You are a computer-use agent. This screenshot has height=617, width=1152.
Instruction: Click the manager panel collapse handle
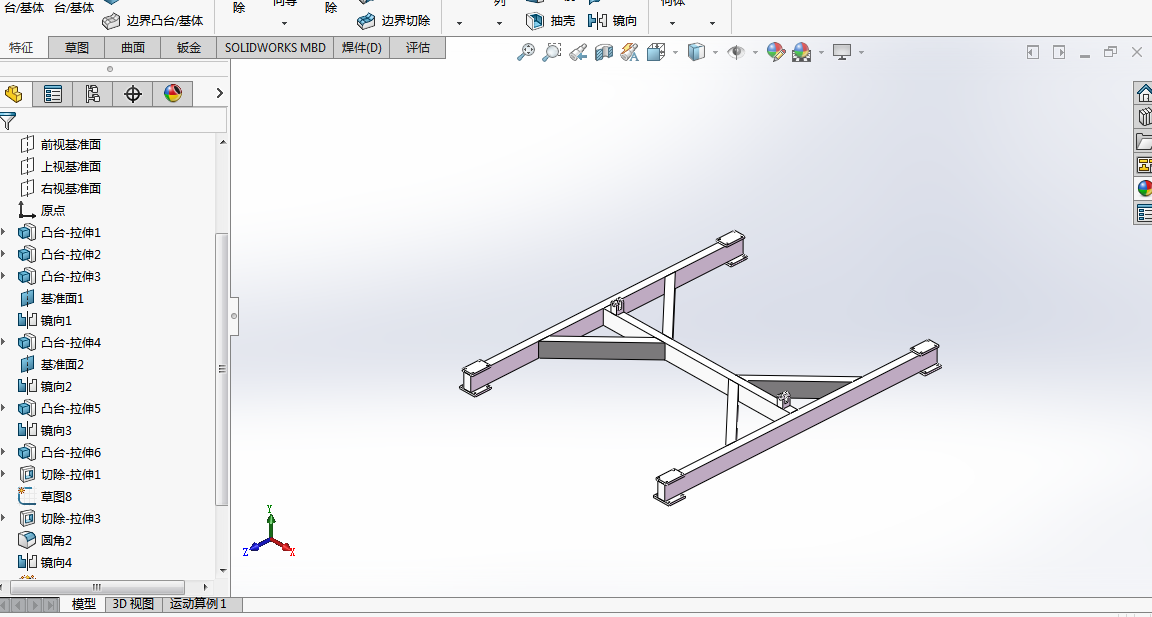(x=234, y=317)
